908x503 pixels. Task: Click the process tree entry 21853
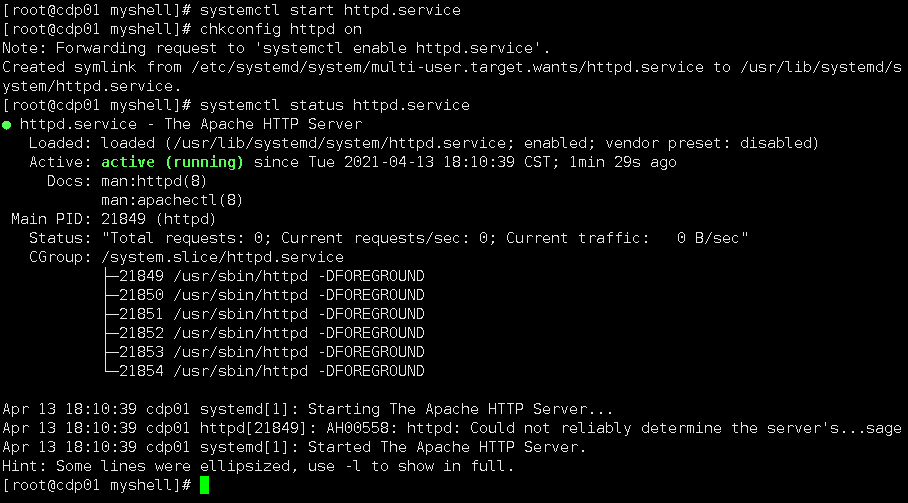tap(272, 353)
